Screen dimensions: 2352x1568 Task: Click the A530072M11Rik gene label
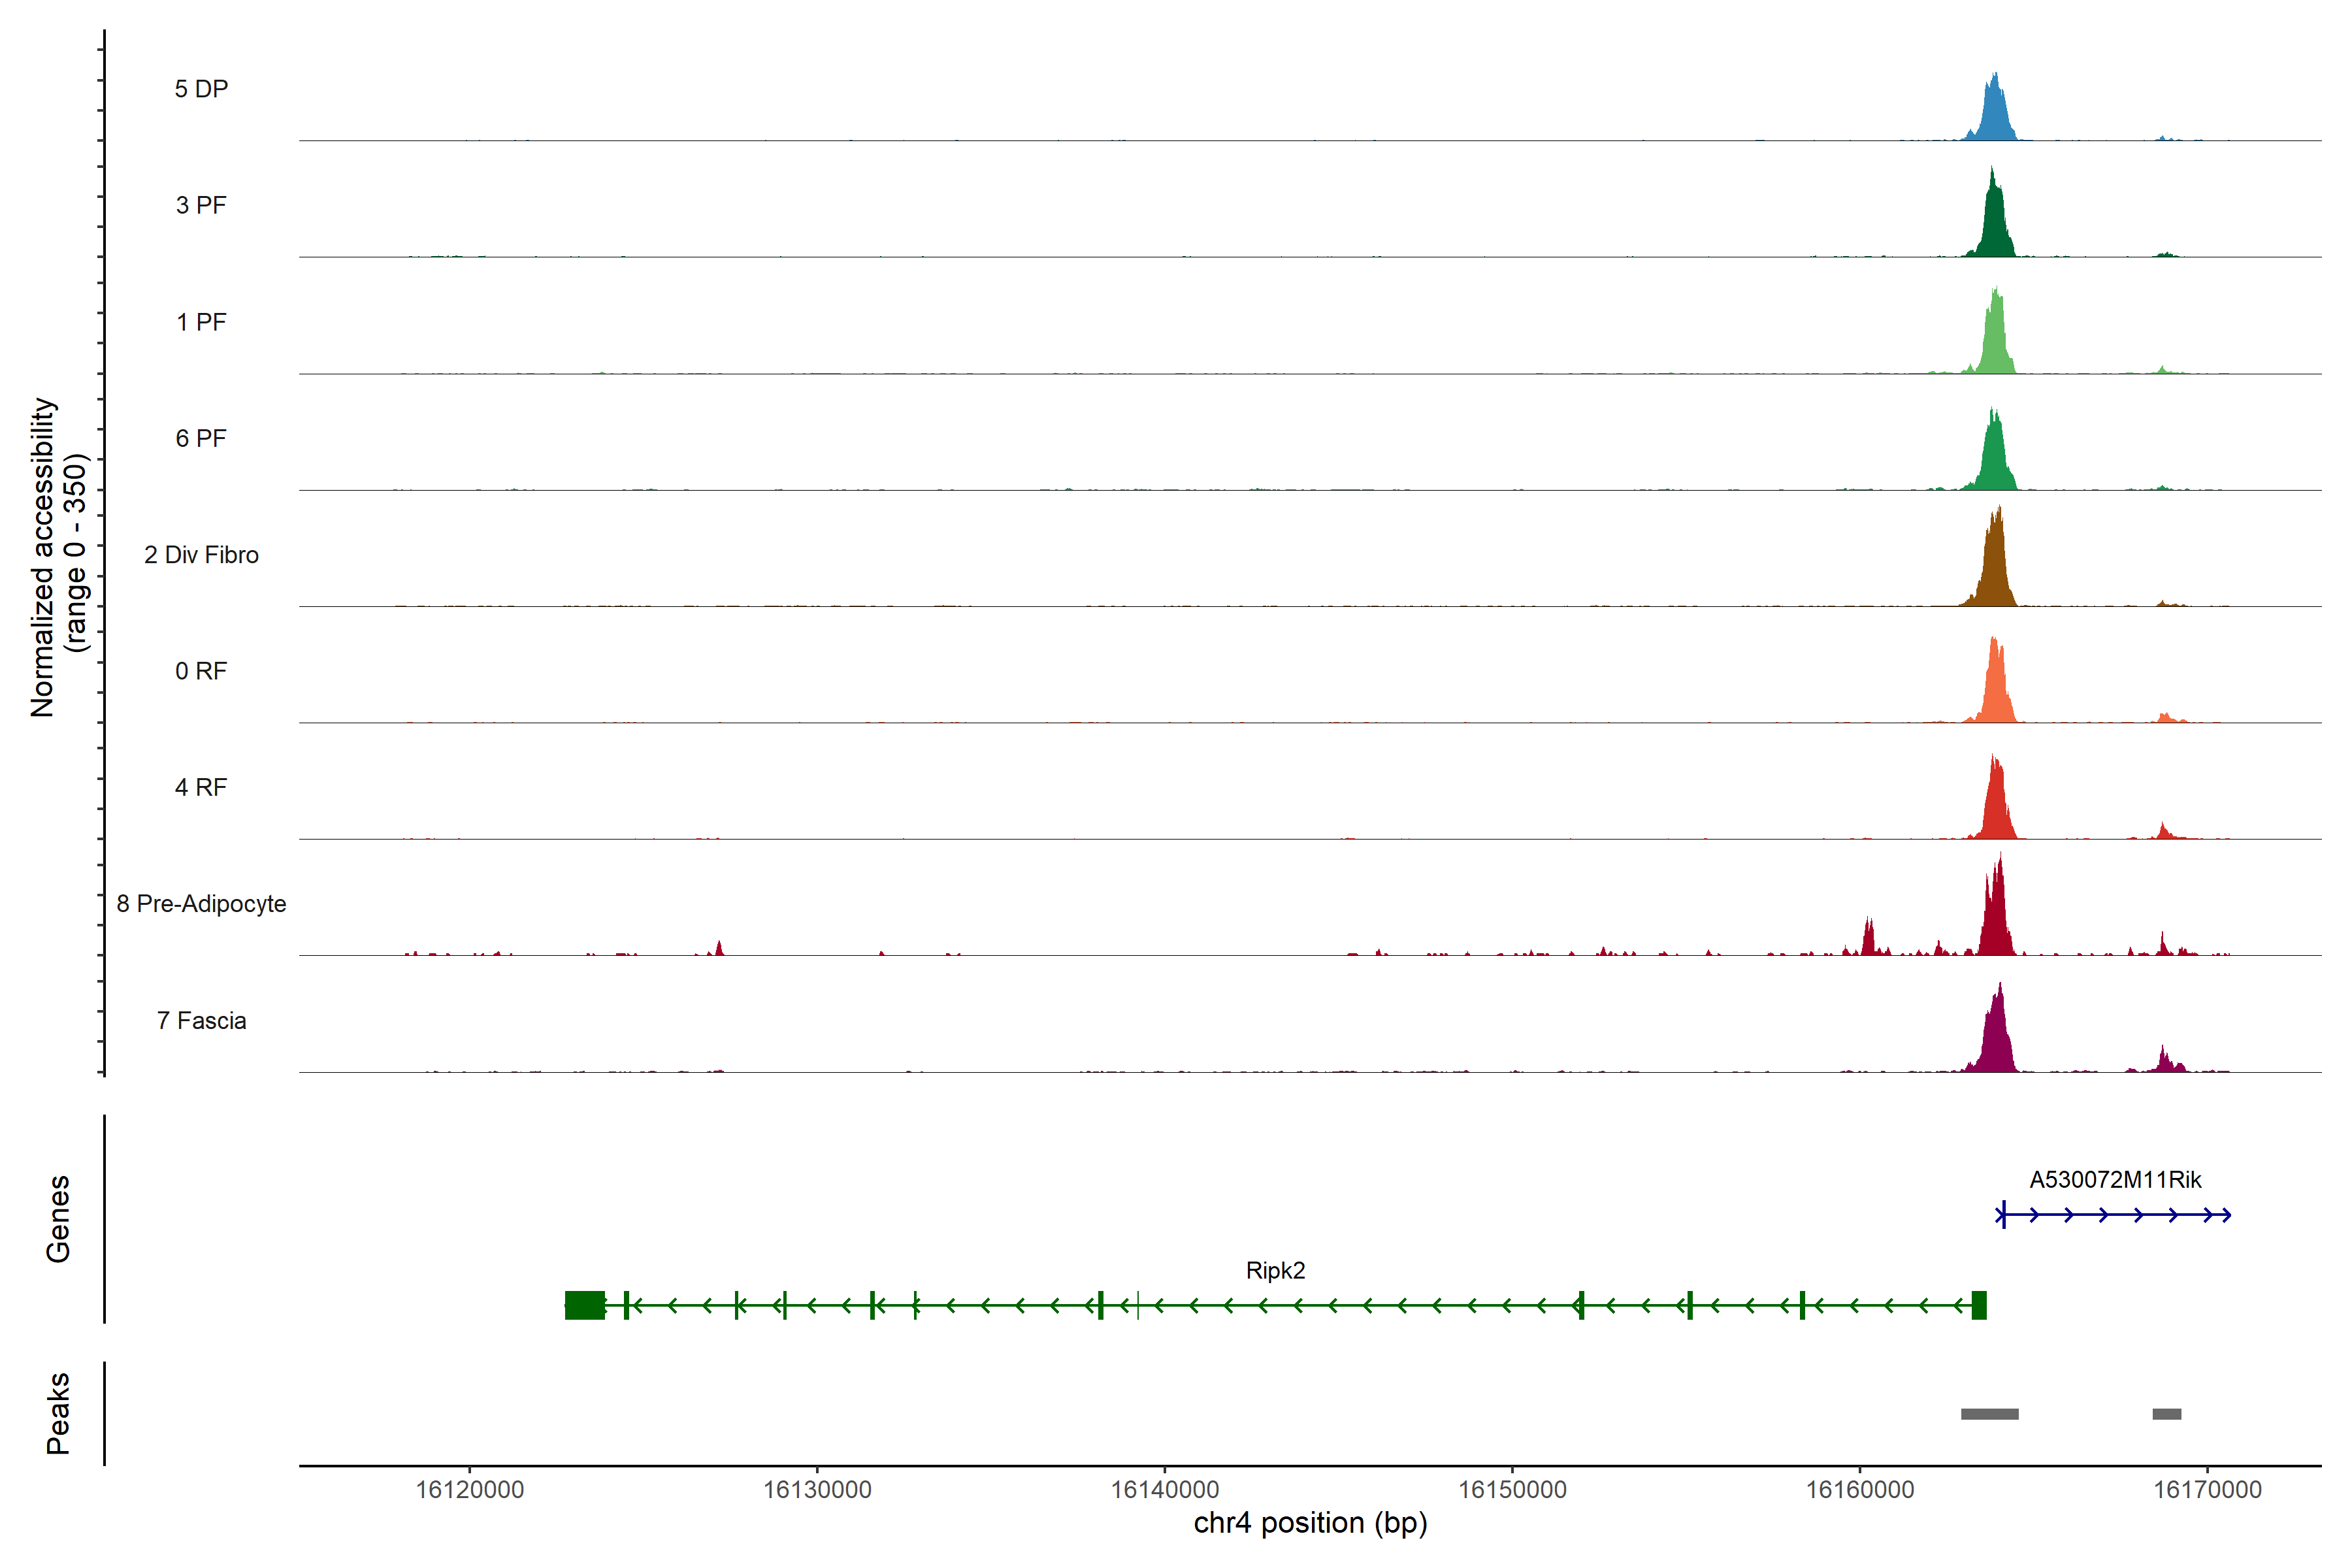pyautogui.click(x=2115, y=1180)
